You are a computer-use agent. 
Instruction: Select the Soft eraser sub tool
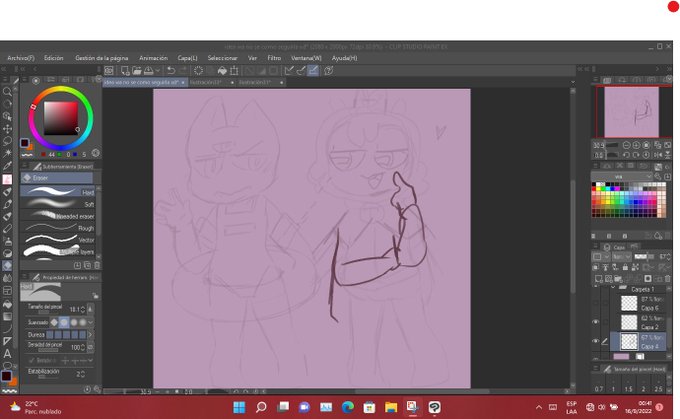(58, 203)
